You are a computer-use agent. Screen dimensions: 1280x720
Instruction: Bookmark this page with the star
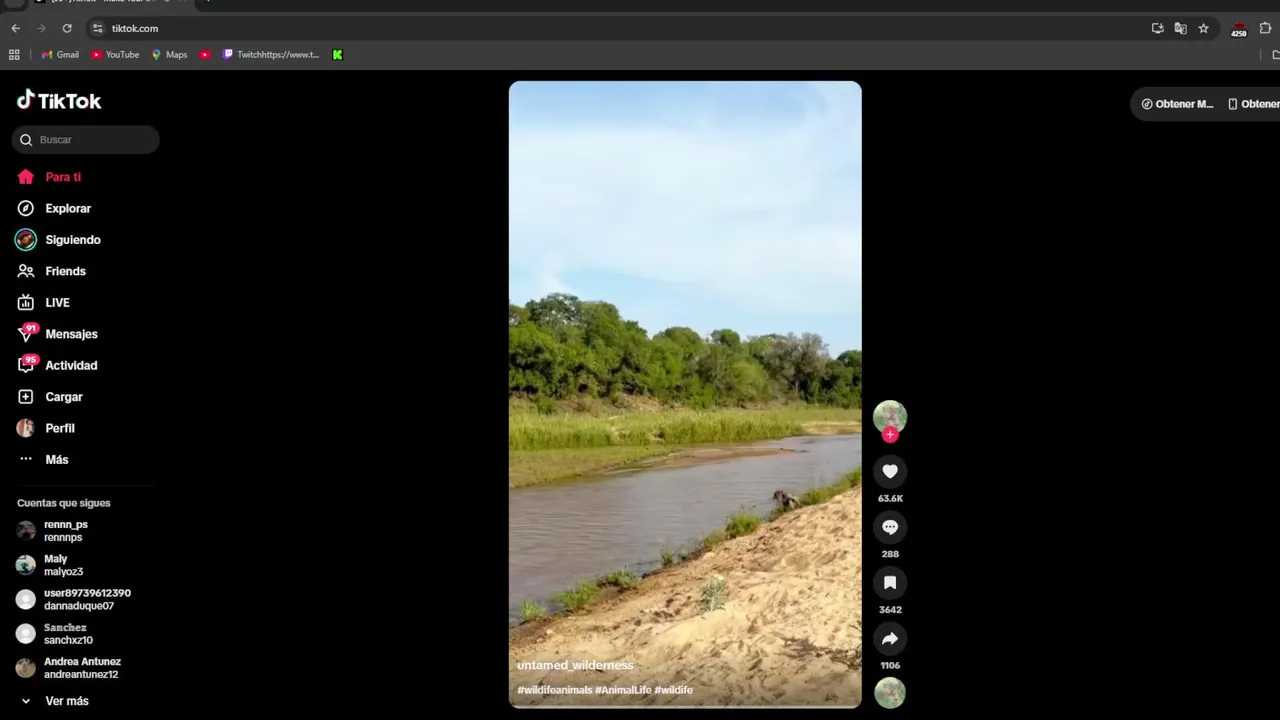(x=1203, y=28)
